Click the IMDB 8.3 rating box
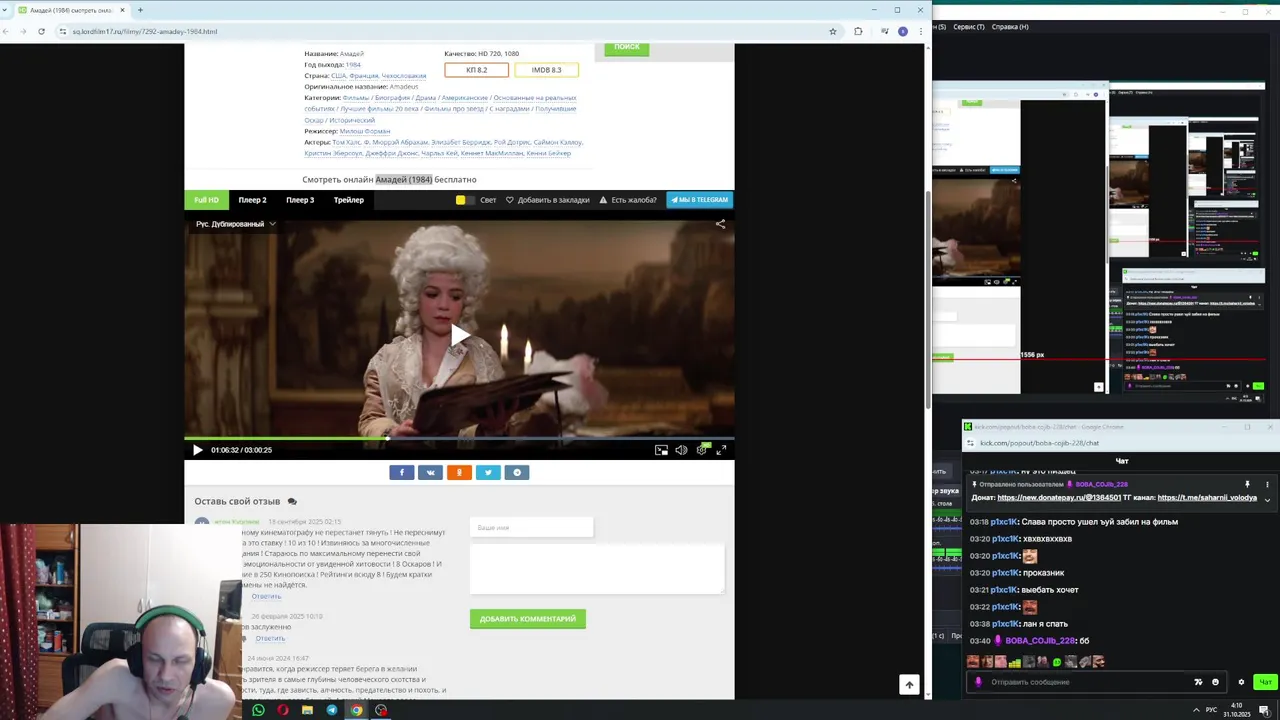1280x720 pixels. (x=546, y=70)
